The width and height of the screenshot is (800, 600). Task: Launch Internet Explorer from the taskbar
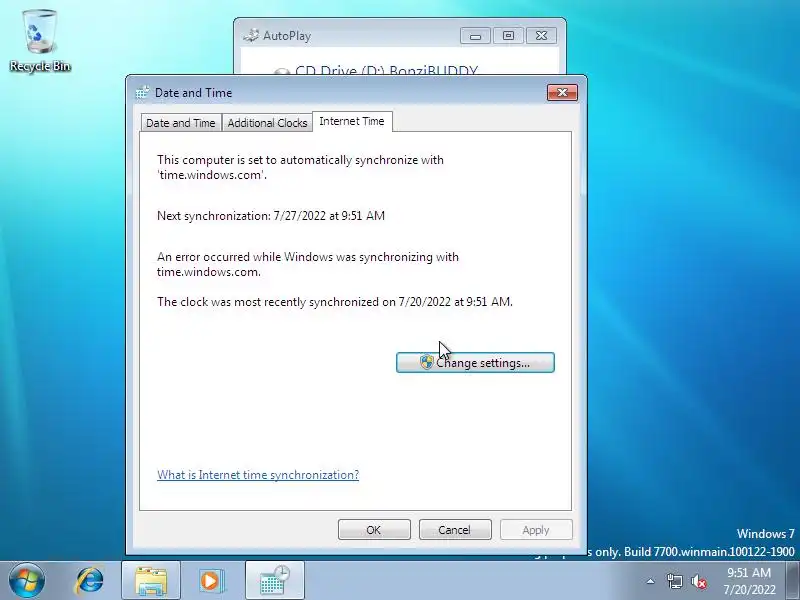coord(90,581)
